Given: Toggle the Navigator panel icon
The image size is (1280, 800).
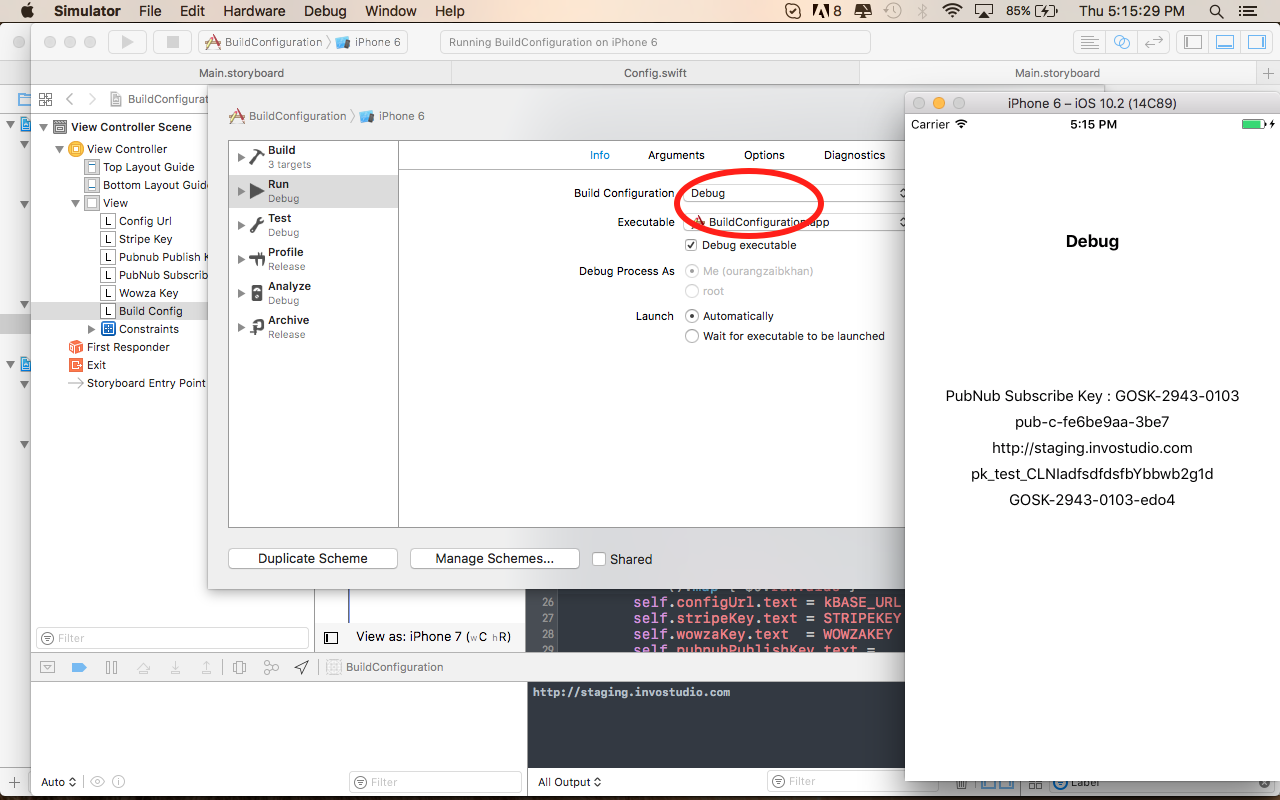Looking at the screenshot, I should [x=1192, y=42].
